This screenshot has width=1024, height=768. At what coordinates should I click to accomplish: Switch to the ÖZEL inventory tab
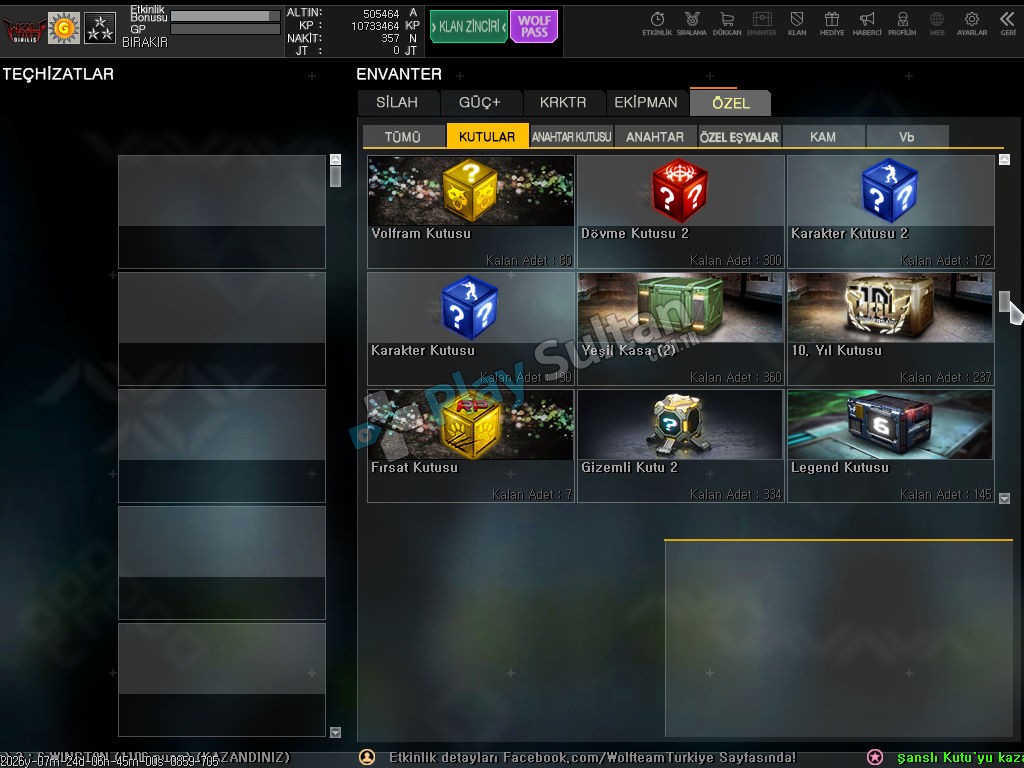click(730, 103)
